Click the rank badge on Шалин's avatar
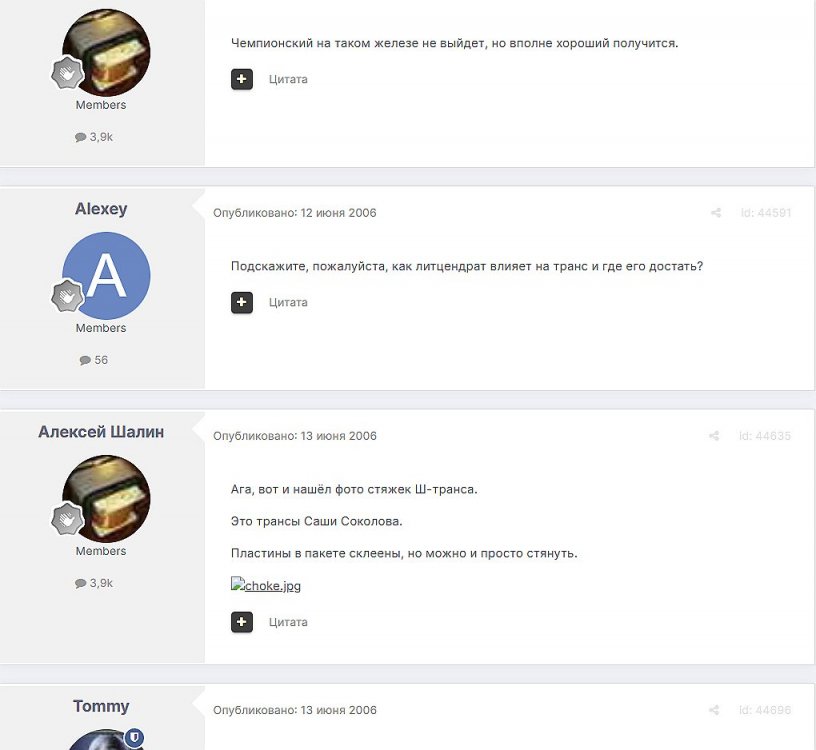This screenshot has width=816, height=750. coord(67,519)
